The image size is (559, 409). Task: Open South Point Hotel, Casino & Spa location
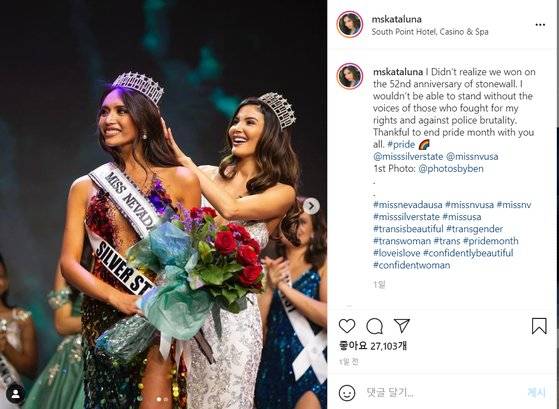click(x=430, y=32)
